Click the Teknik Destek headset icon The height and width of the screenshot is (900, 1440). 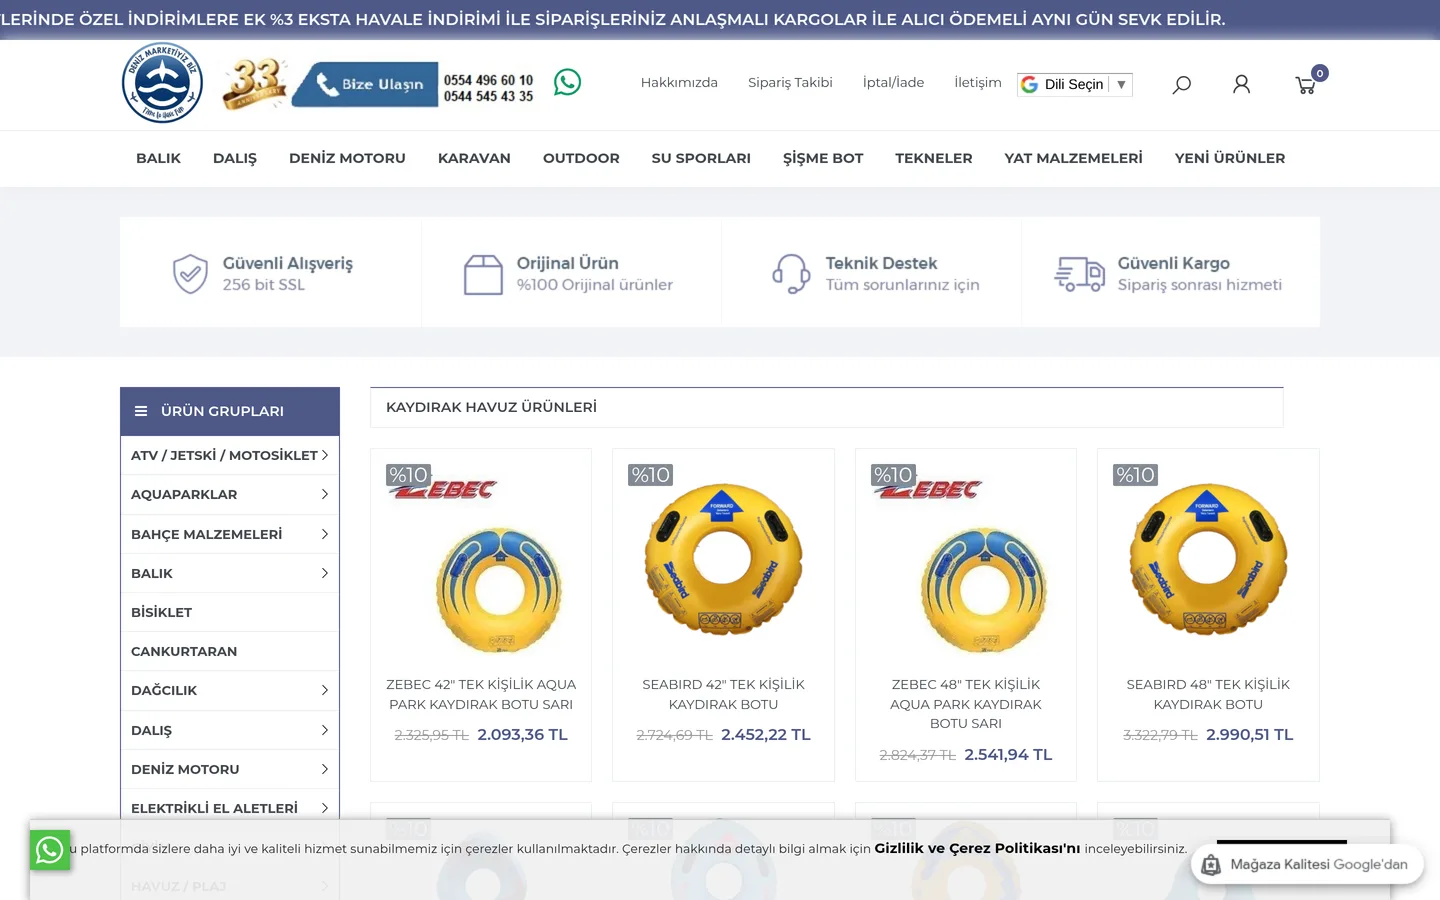[791, 273]
